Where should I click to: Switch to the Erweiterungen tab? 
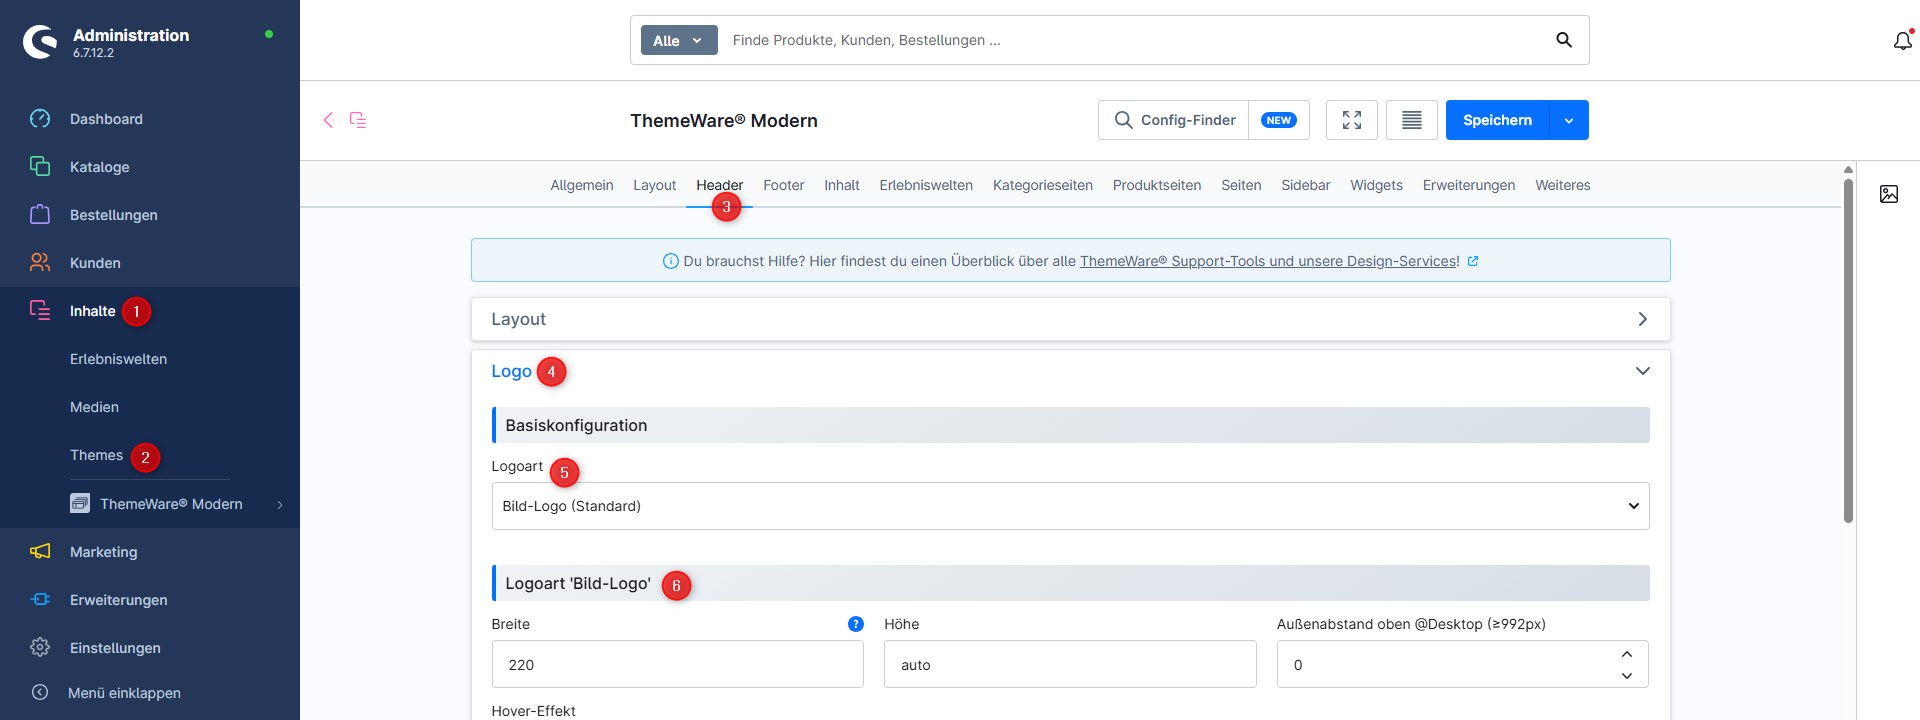[1469, 185]
